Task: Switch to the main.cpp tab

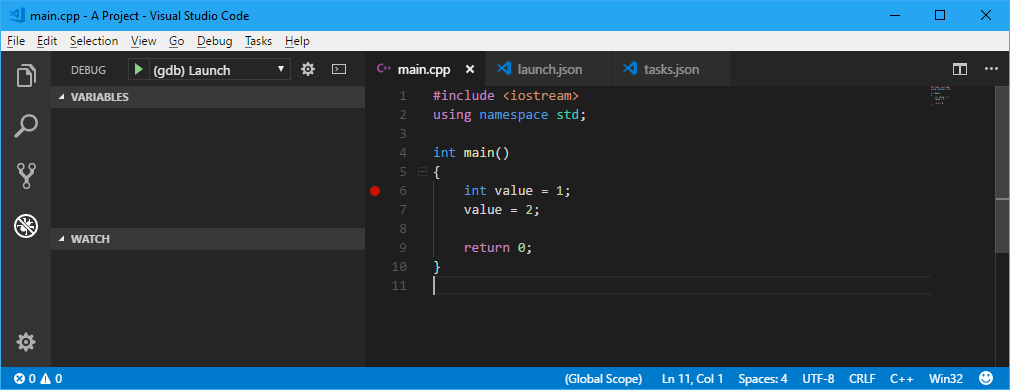Action: 424,70
